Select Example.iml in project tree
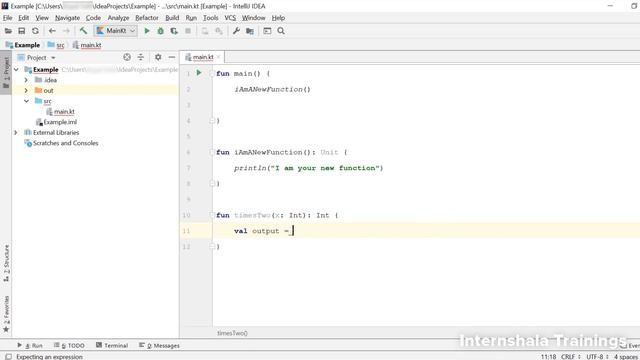This screenshot has height=360, width=640. [56, 122]
